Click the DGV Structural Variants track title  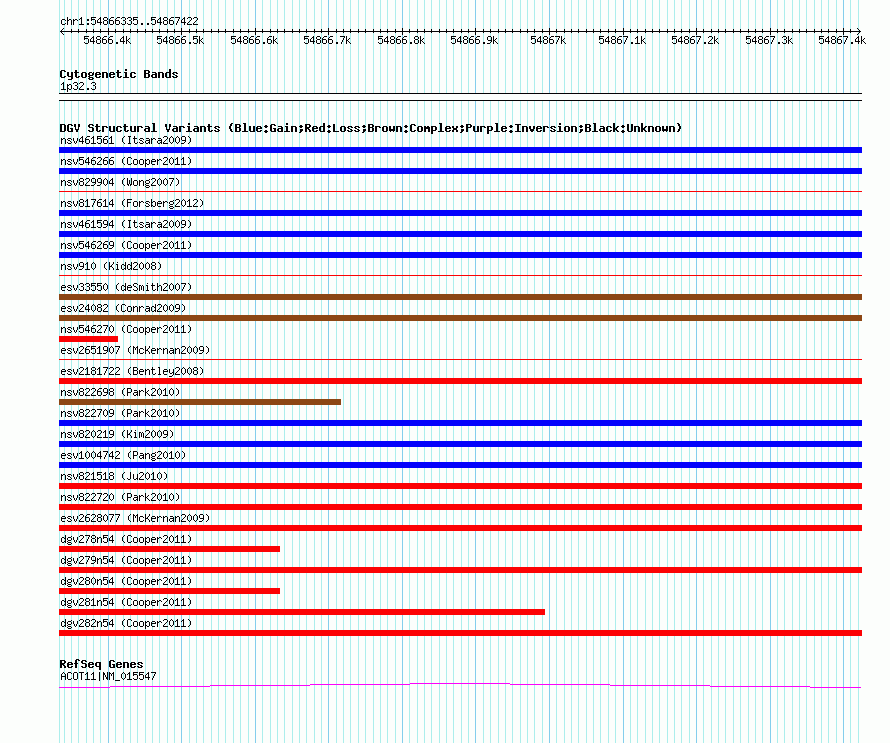(371, 128)
